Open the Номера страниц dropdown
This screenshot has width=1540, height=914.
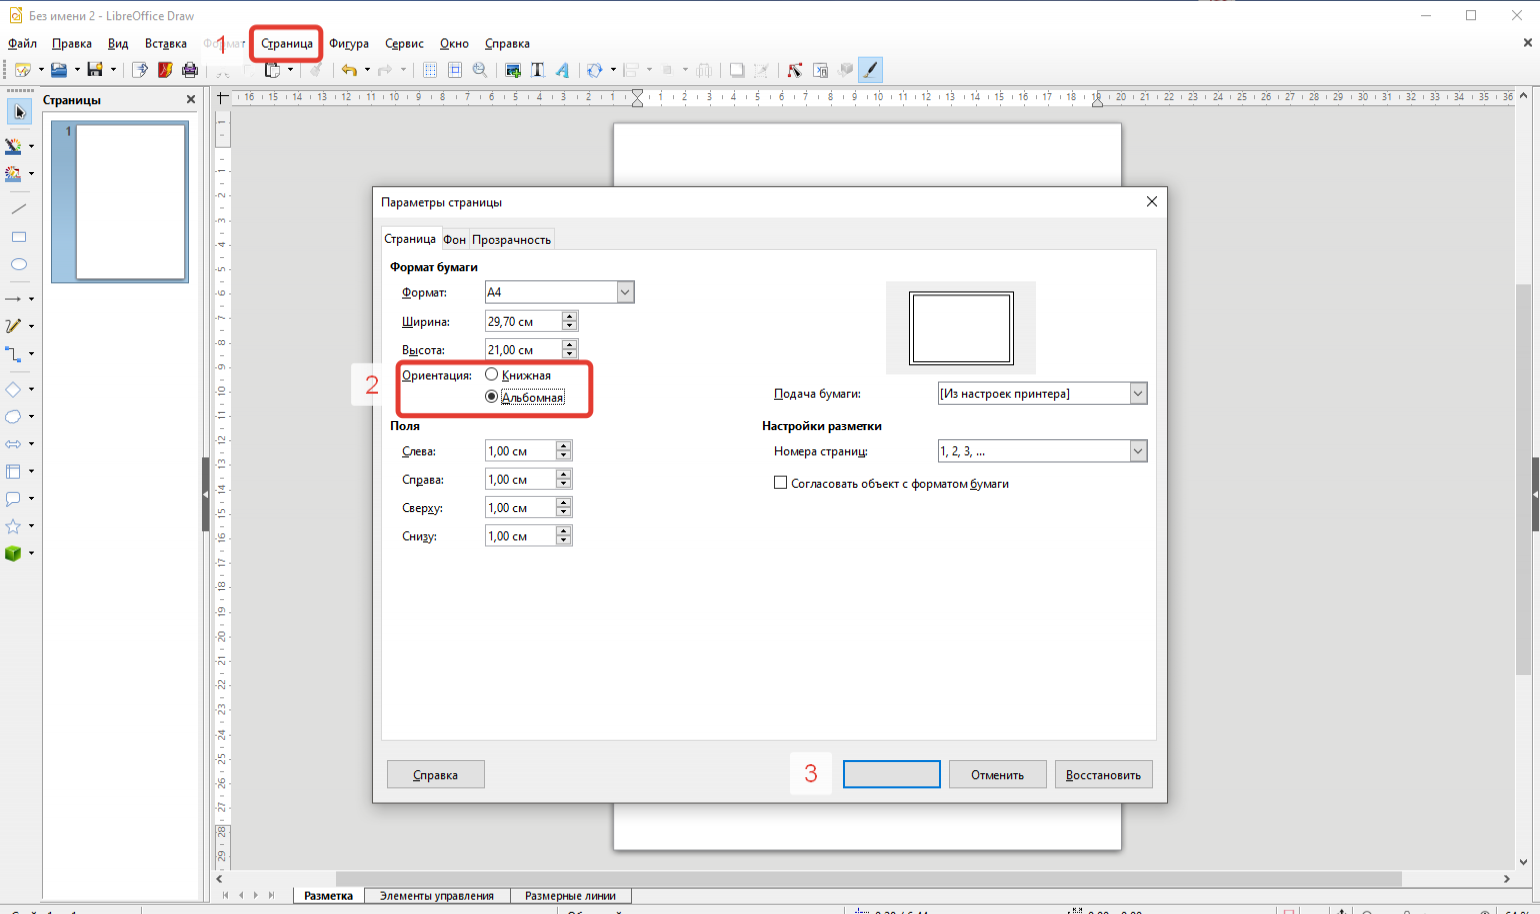coord(1138,452)
